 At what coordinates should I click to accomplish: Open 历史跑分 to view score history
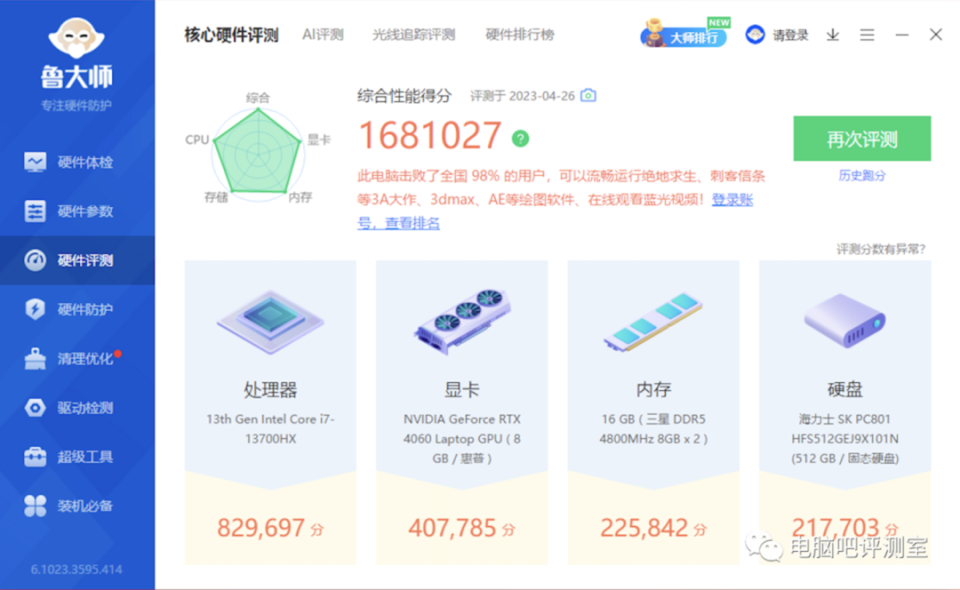coord(861,174)
